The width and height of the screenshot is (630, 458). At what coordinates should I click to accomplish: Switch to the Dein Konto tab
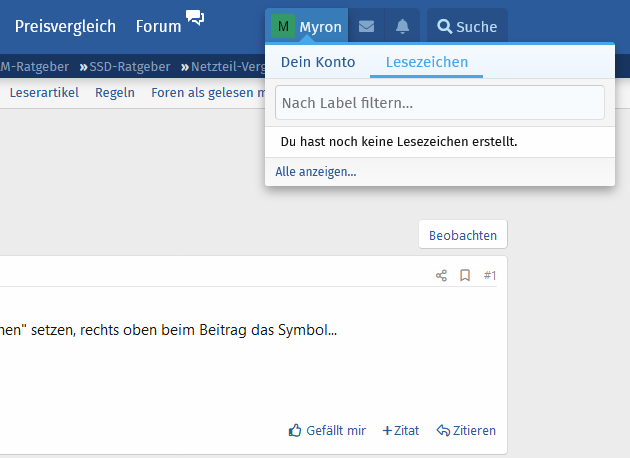click(x=318, y=62)
